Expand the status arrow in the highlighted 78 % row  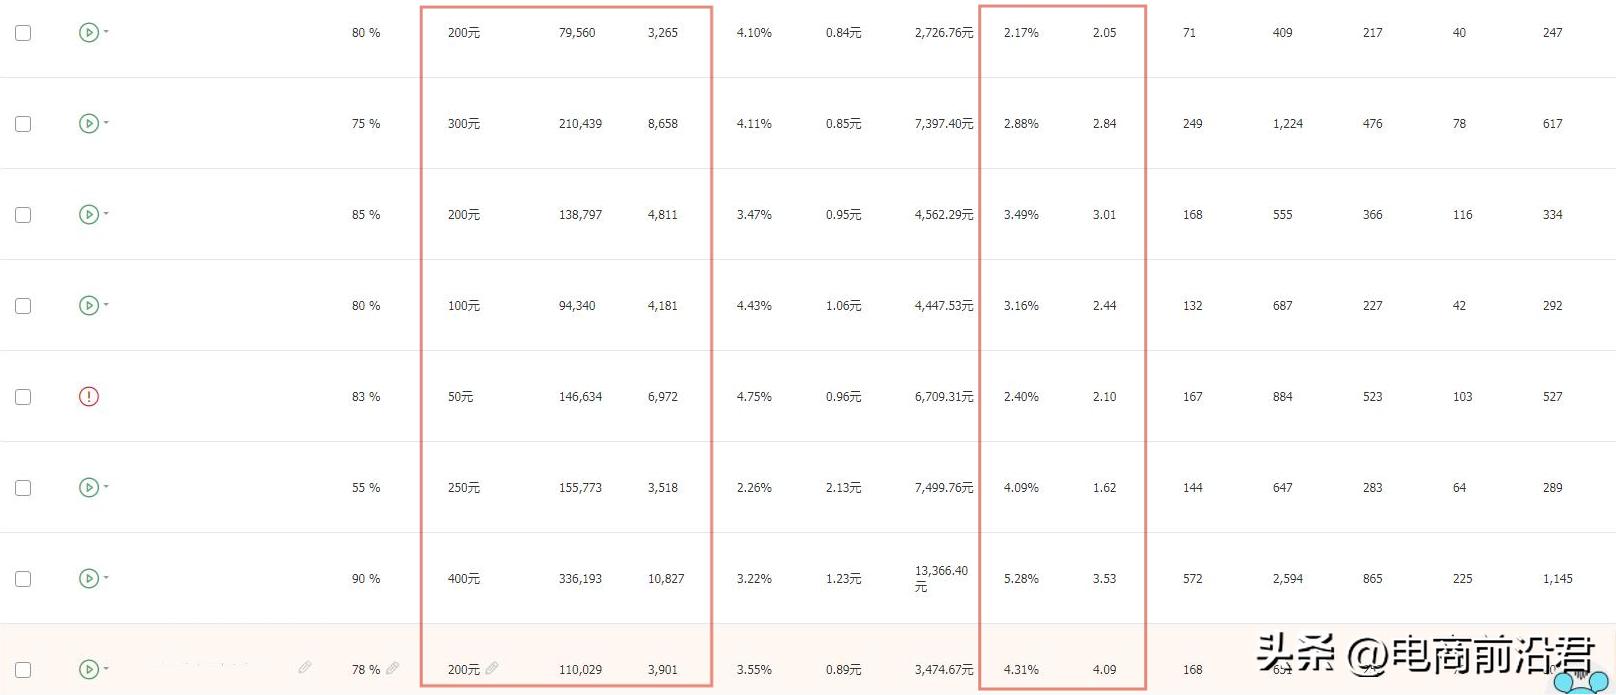point(106,669)
